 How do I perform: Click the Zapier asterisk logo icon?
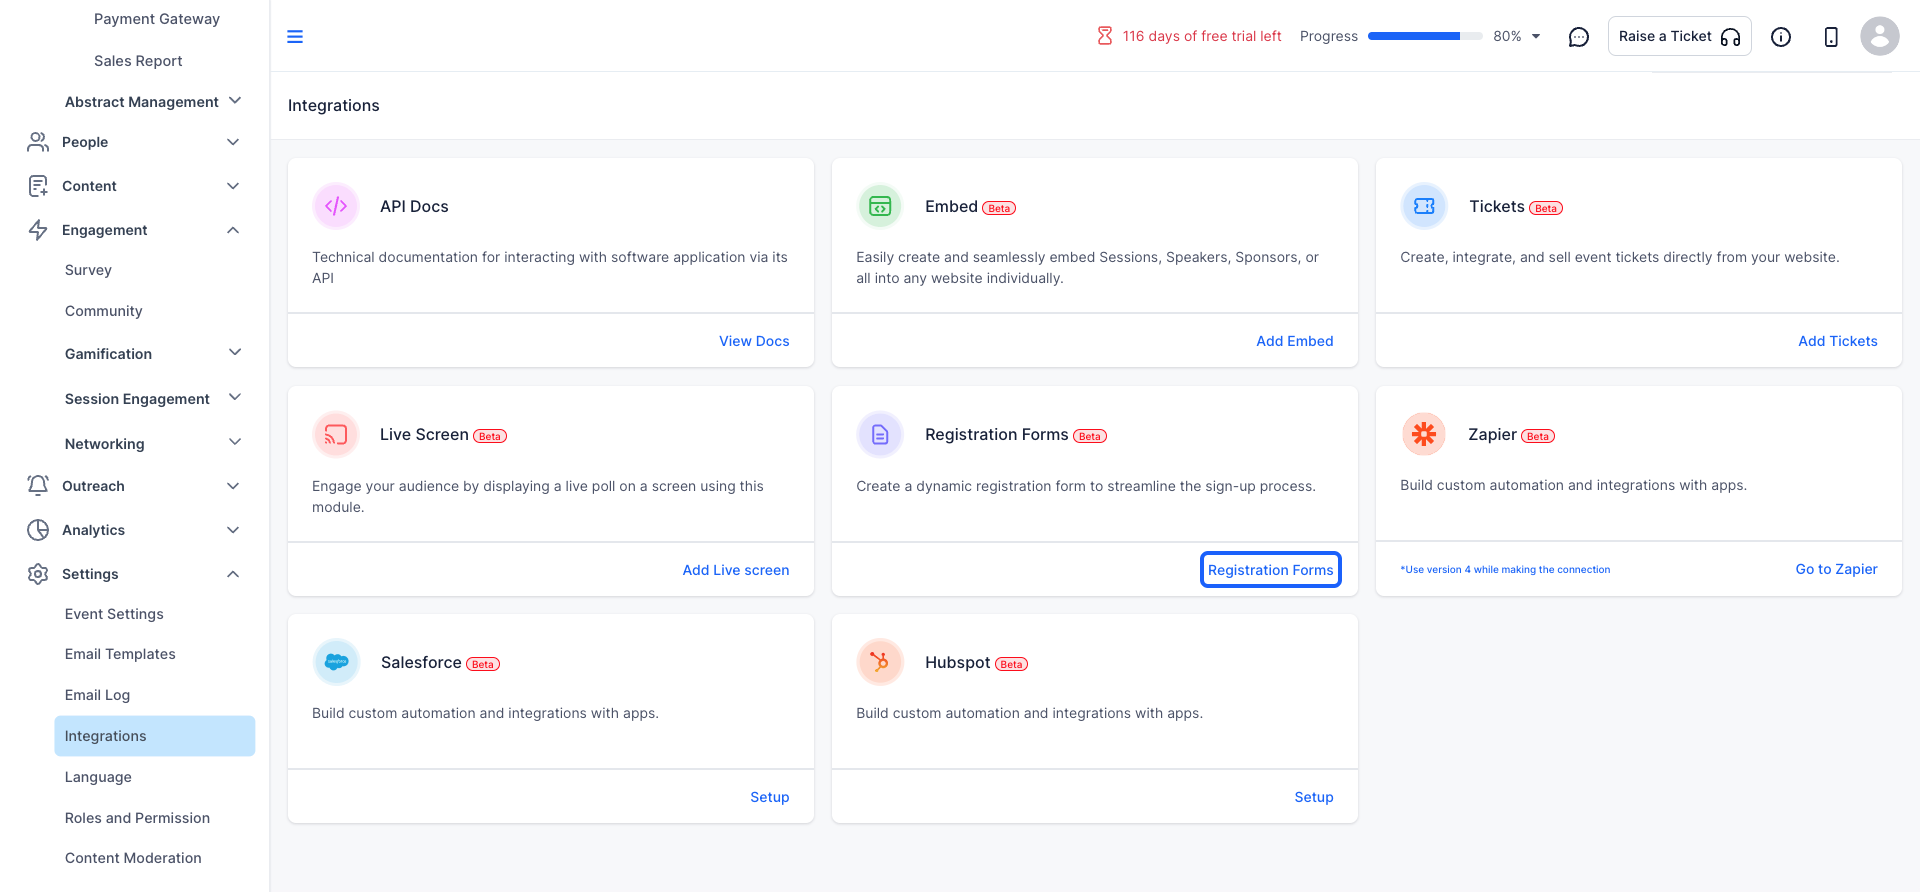coord(1424,434)
